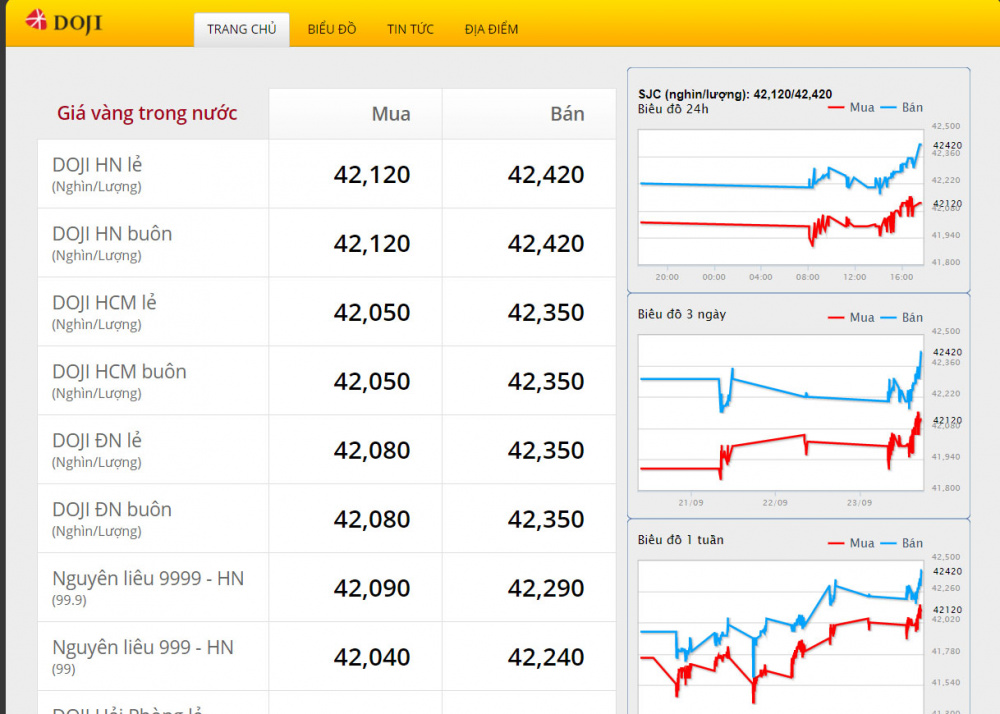This screenshot has width=1000, height=714.
Task: Click DOJI HCM buôn sell price 42,350
Action: (x=546, y=381)
